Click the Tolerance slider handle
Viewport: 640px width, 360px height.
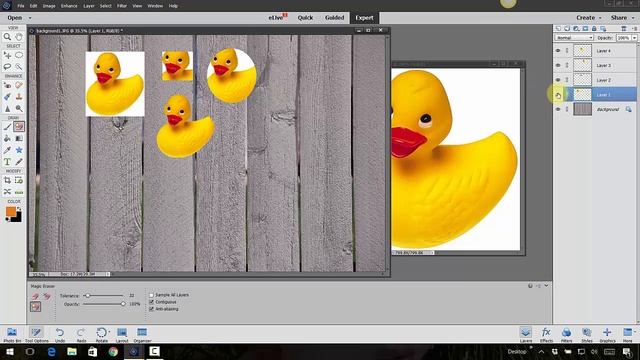click(87, 295)
